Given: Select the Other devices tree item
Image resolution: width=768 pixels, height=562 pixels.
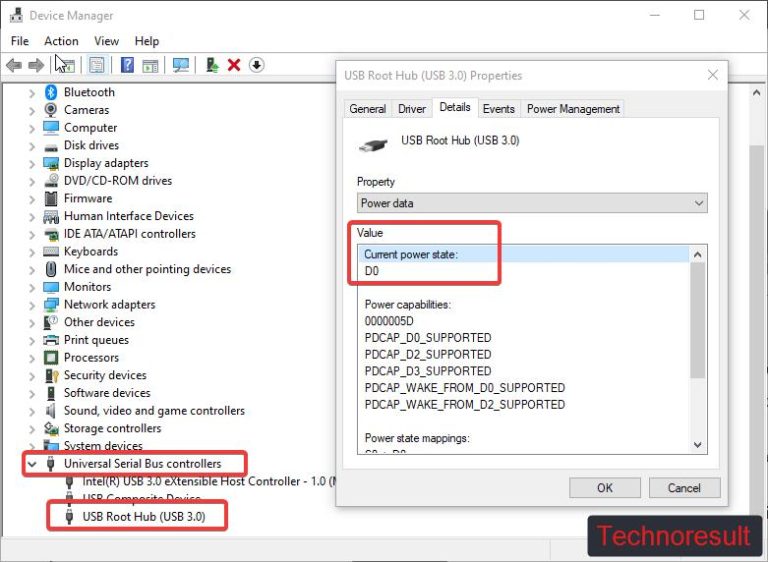Looking at the screenshot, I should [x=99, y=322].
